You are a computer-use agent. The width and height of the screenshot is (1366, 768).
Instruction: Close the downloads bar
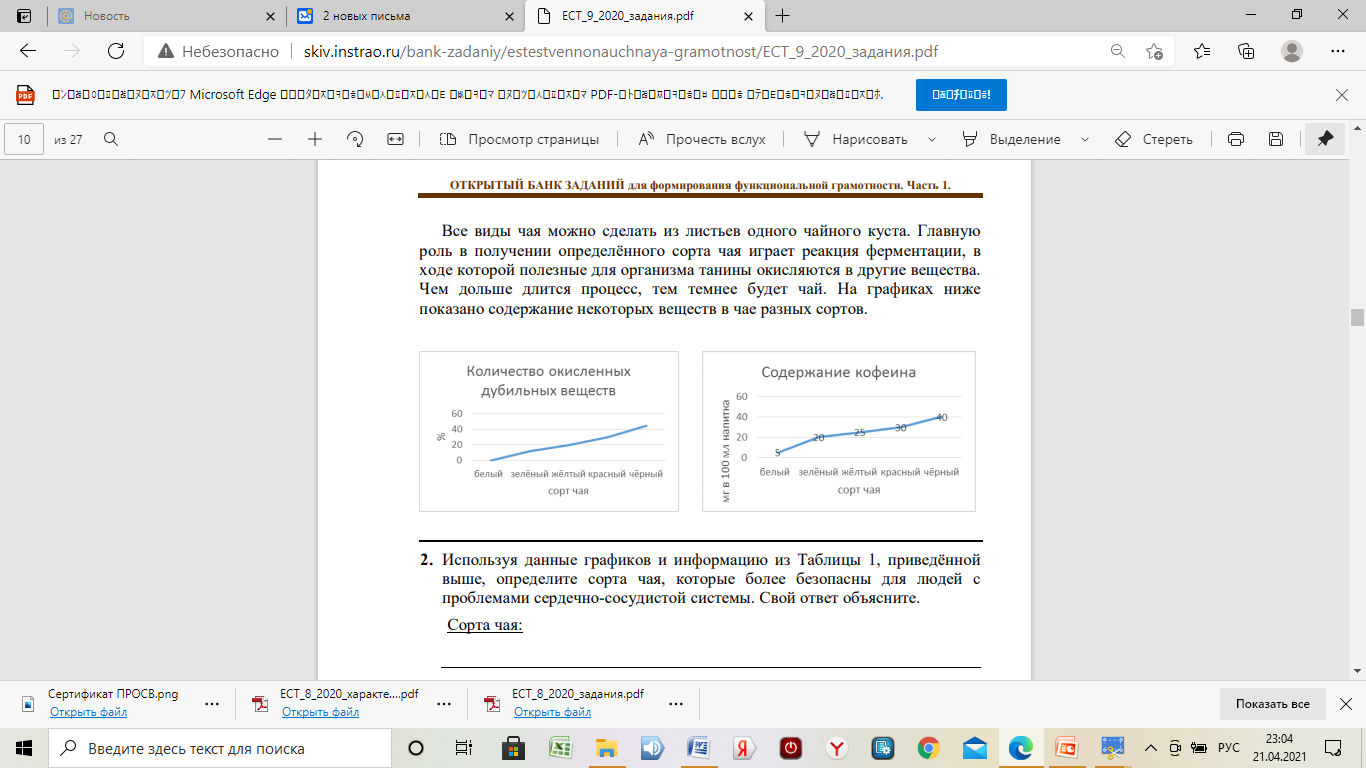pyautogui.click(x=1345, y=703)
